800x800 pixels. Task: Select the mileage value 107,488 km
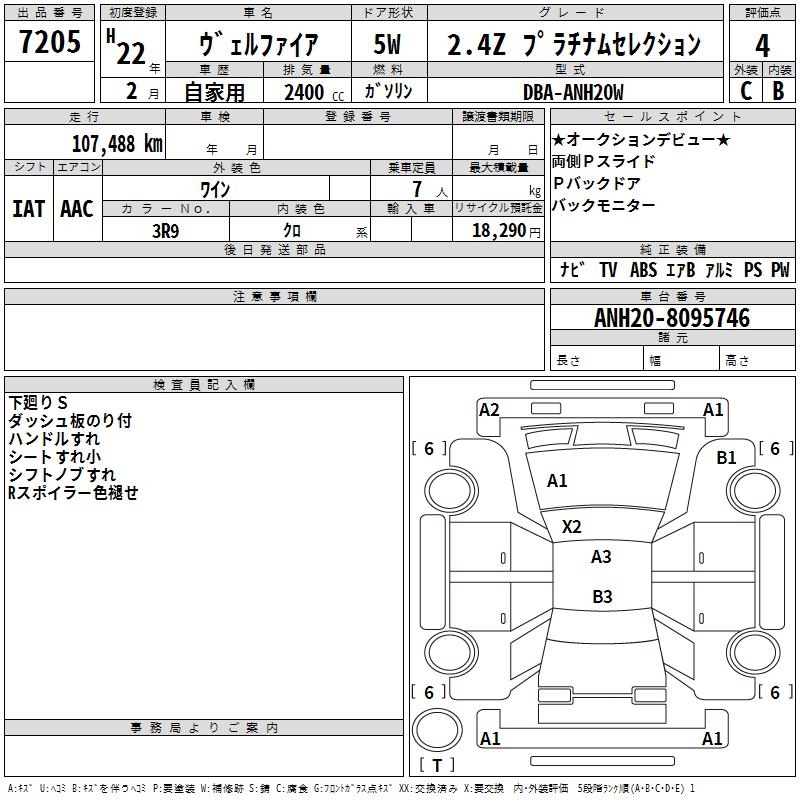[117, 143]
